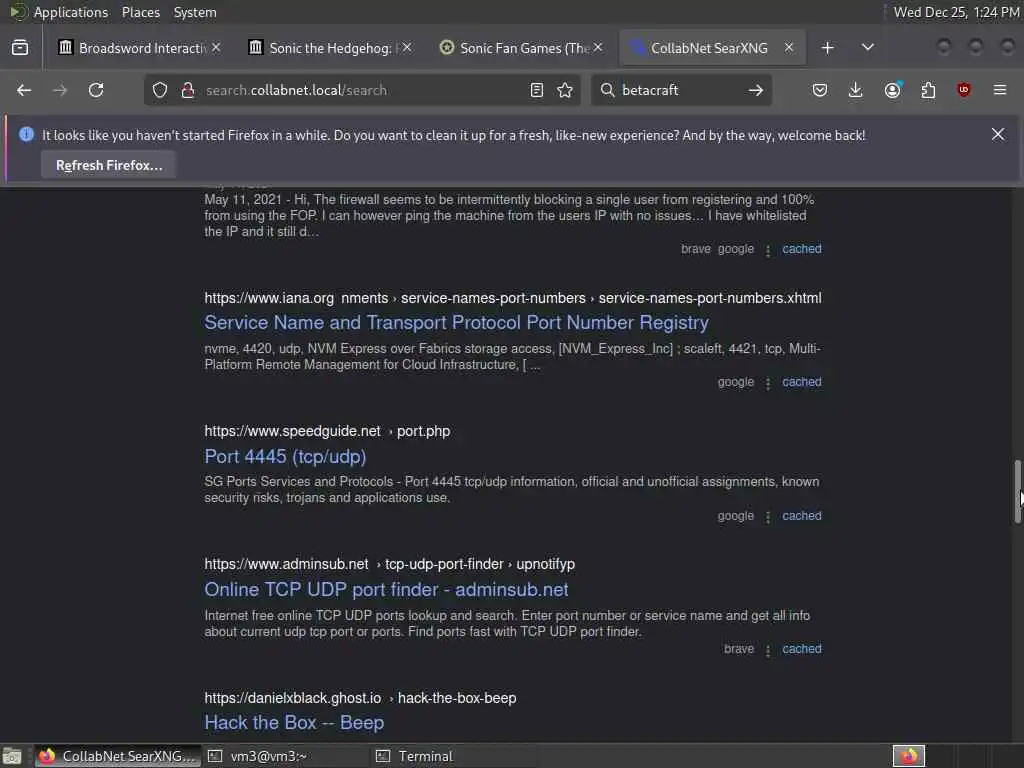Click https://www.iana.org URL text

tap(269, 298)
